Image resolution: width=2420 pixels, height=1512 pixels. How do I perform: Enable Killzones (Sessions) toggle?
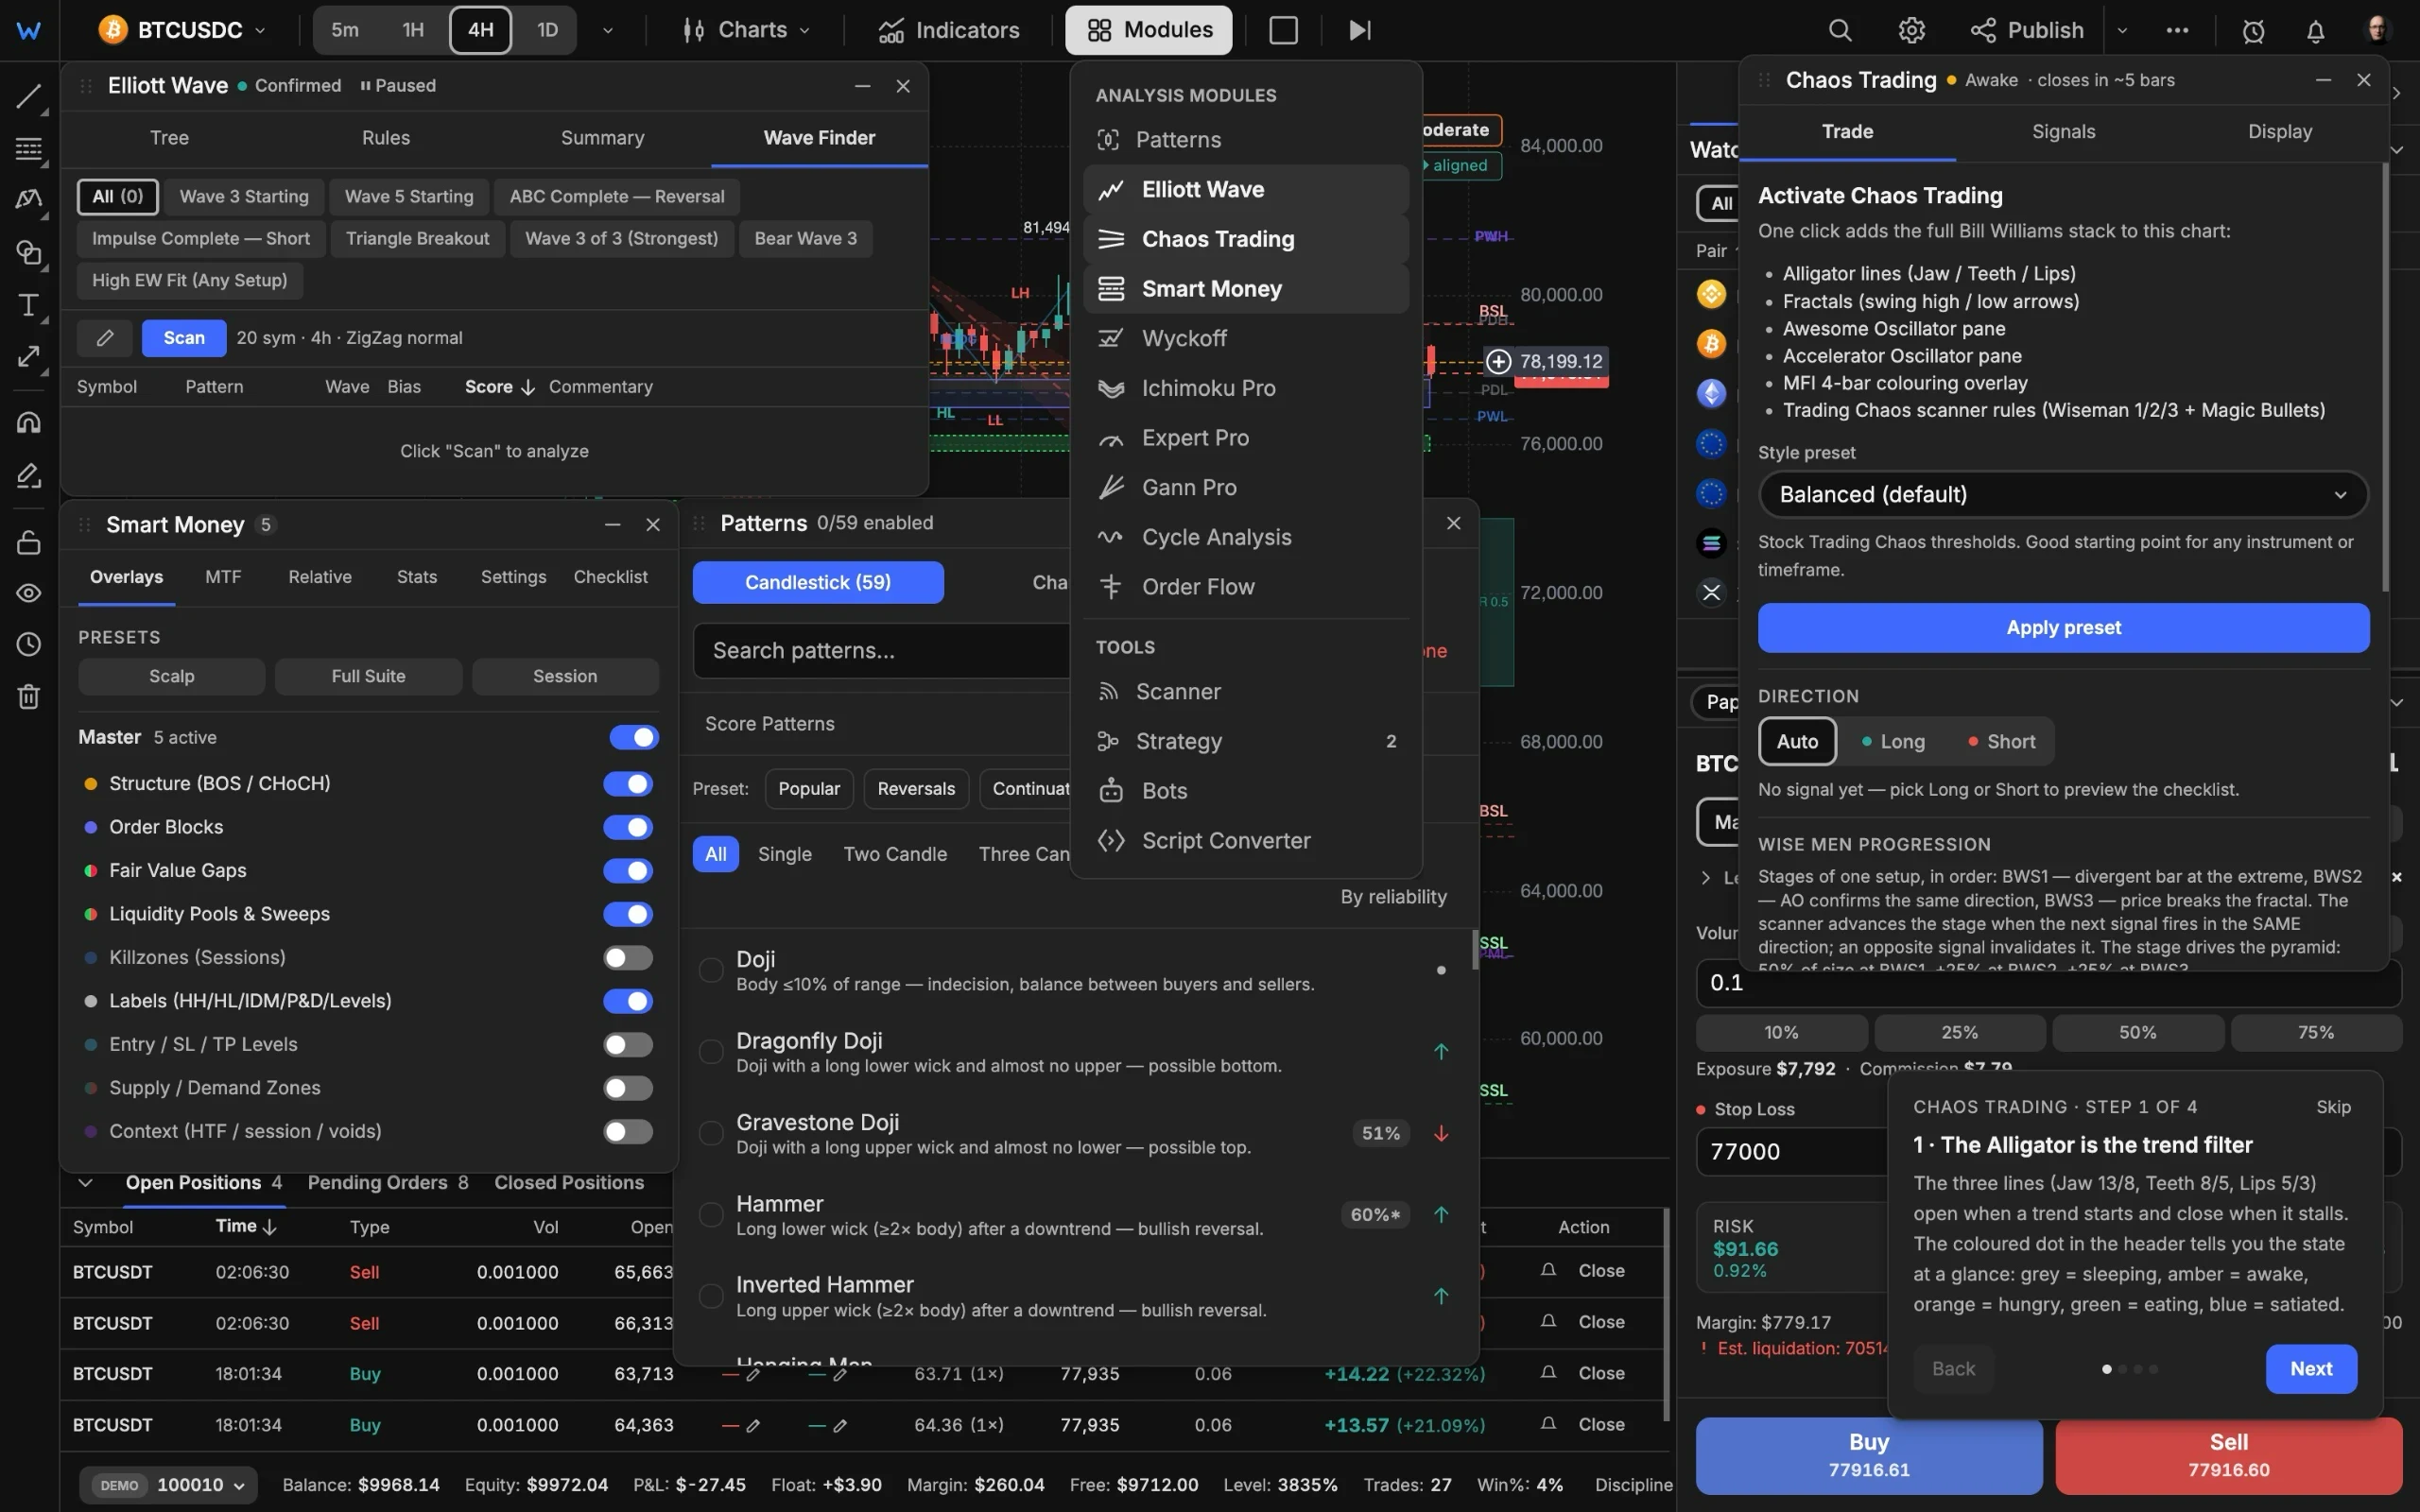click(628, 958)
